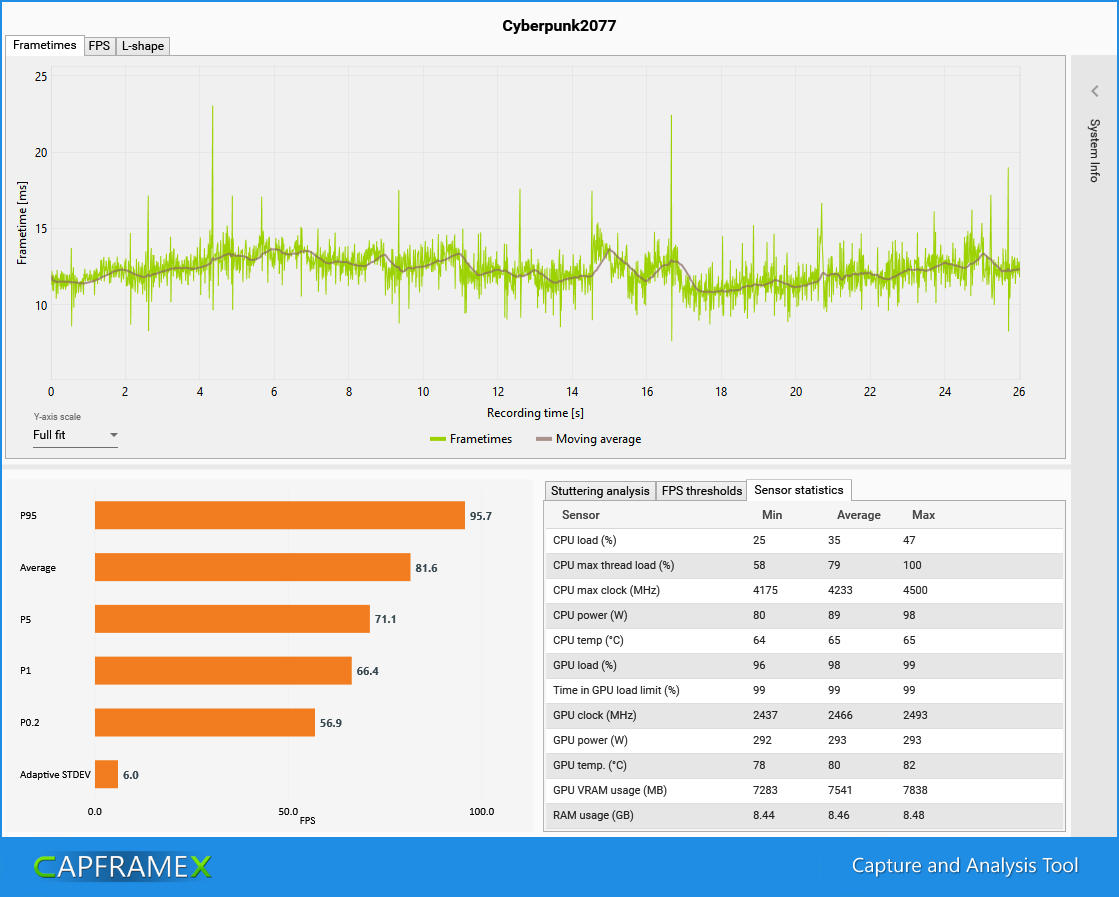Click the Average column header in sensor table
Image resolution: width=1119 pixels, height=897 pixels.
[859, 515]
